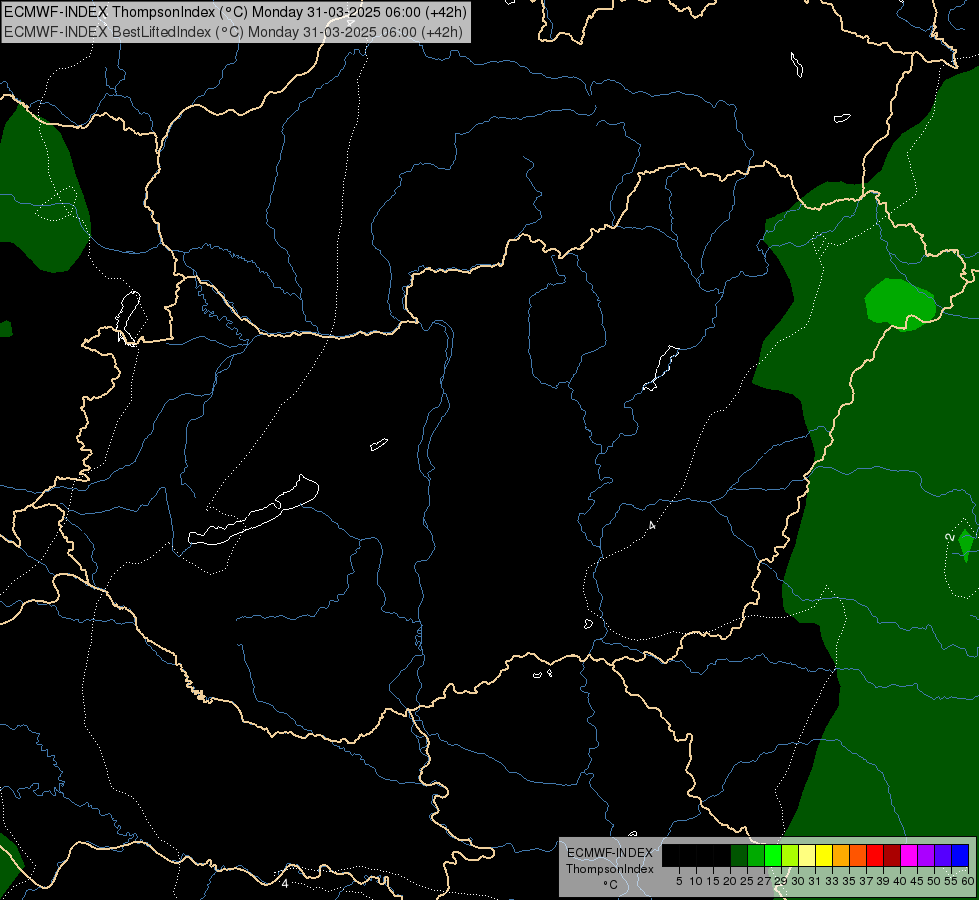Select the bright red 37–39 legend swatch
The height and width of the screenshot is (900, 979).
875,855
